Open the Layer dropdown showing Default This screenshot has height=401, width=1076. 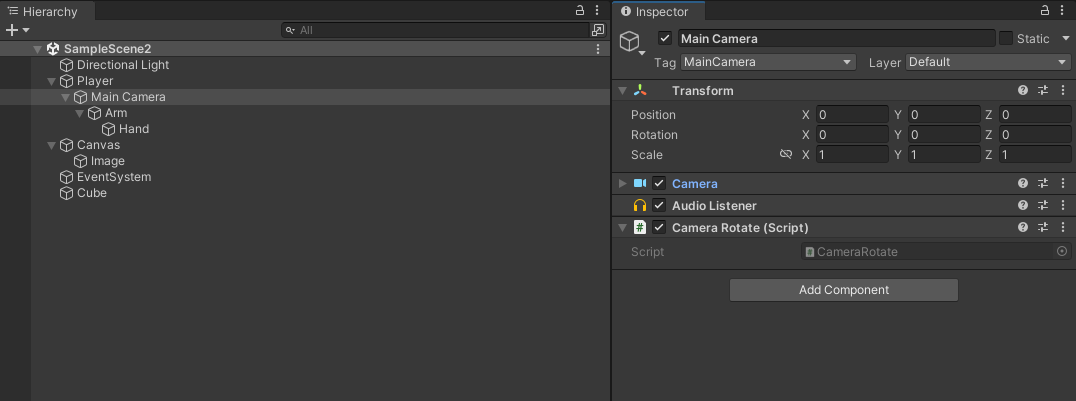(988, 62)
